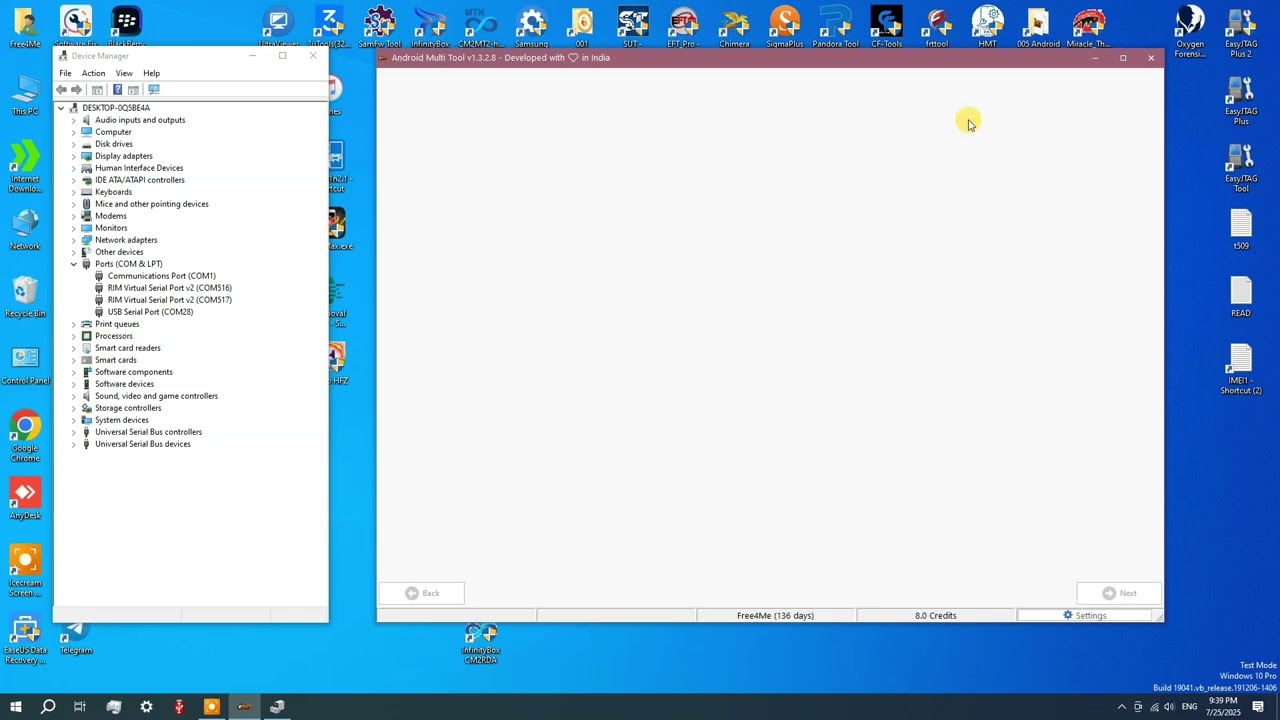Expand Universal Serial Bus controllers node
Image resolution: width=1280 pixels, height=720 pixels.
(x=73, y=432)
